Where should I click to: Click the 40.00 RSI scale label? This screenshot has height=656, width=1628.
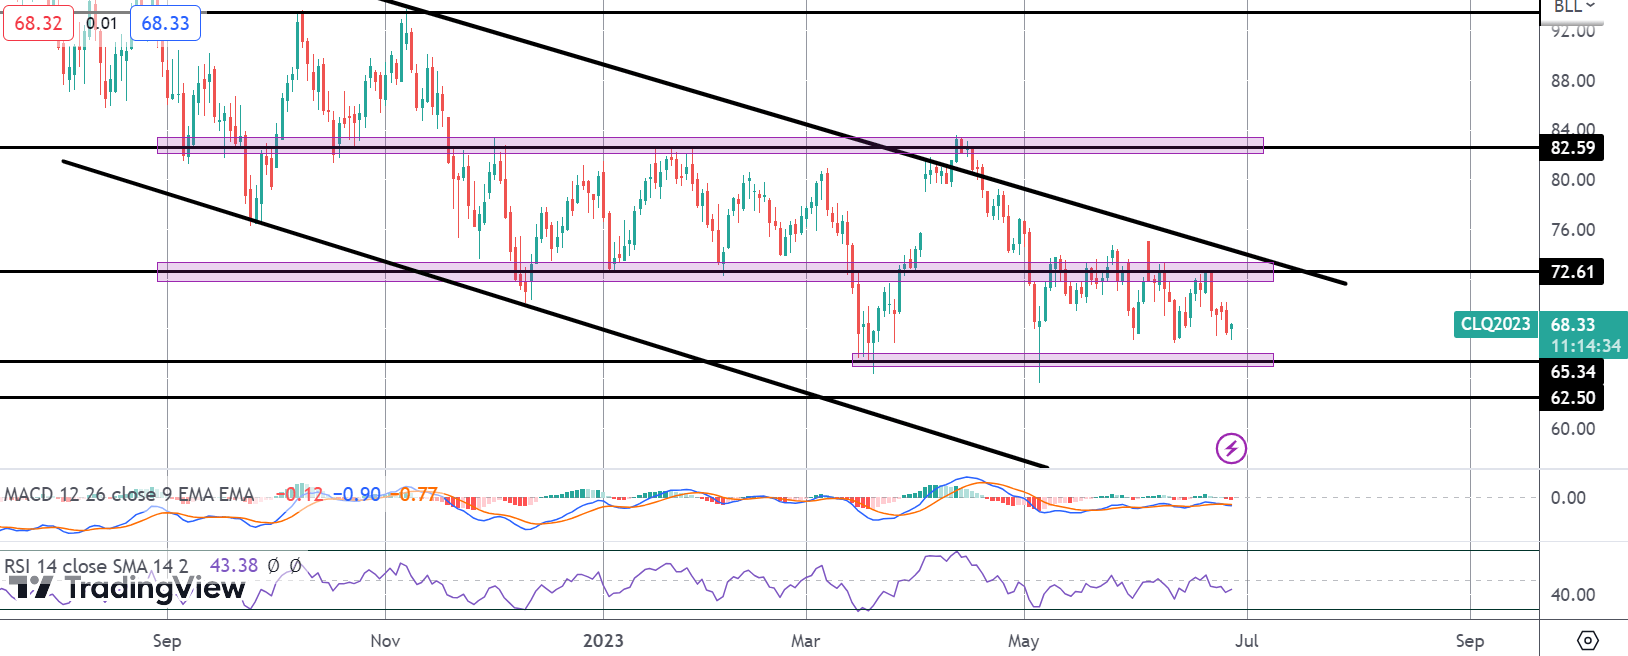[1573, 595]
